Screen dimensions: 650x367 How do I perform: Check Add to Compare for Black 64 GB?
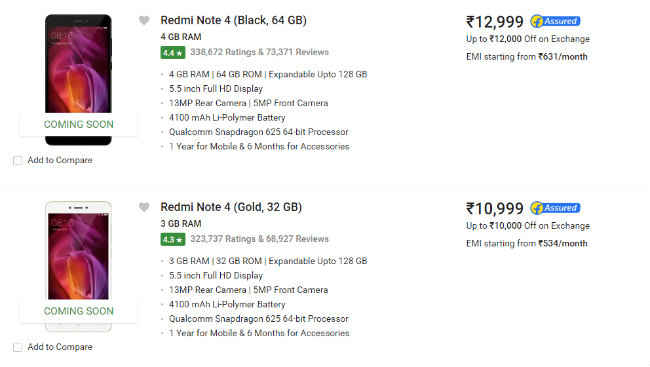(x=17, y=160)
